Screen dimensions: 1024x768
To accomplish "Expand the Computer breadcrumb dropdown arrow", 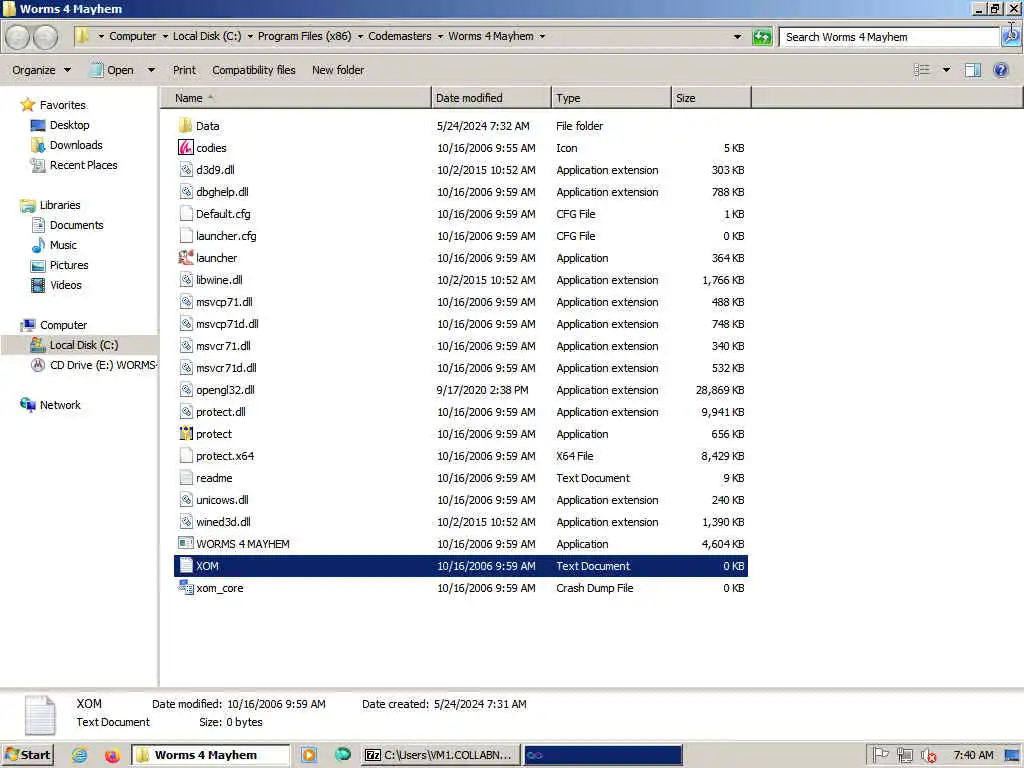I will pyautogui.click(x=165, y=37).
